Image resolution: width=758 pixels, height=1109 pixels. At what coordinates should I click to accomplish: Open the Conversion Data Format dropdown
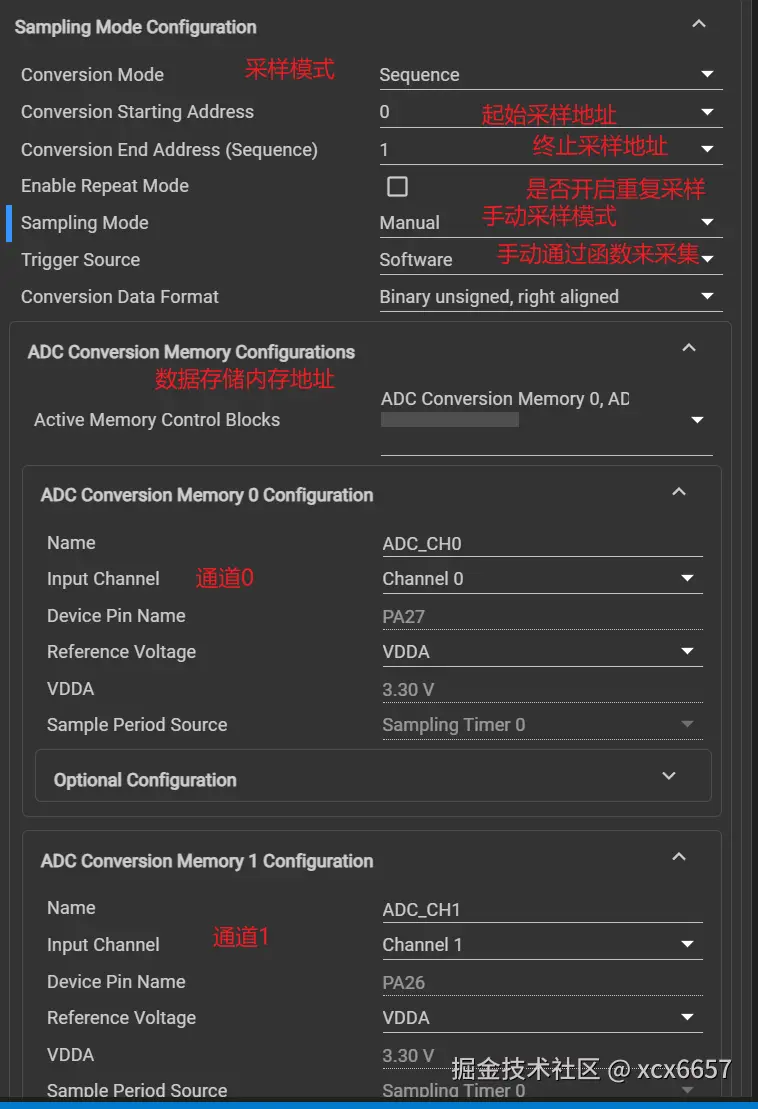coord(706,297)
